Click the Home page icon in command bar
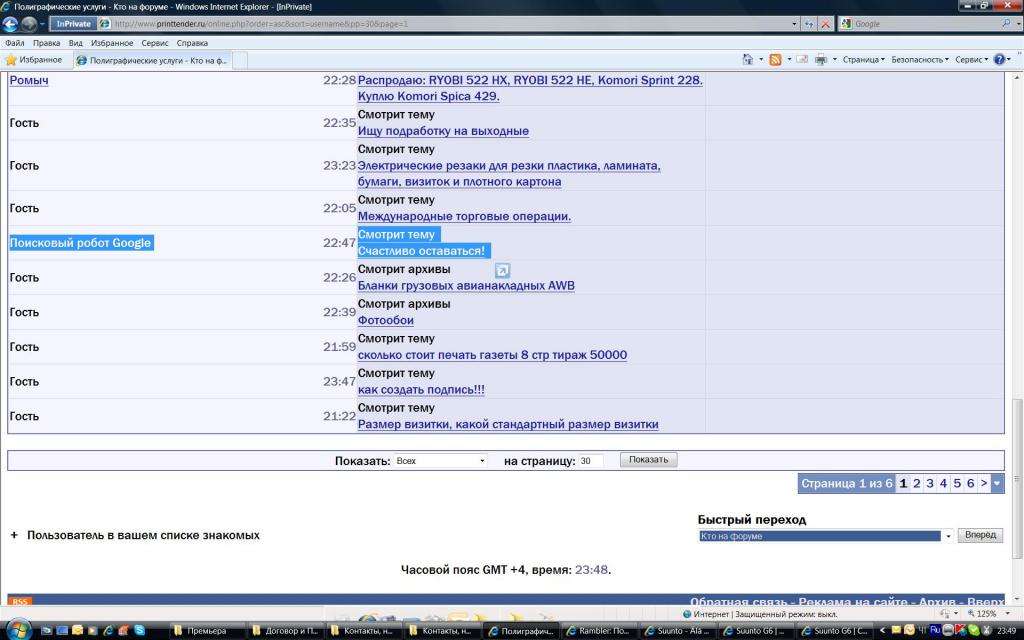This screenshot has width=1024, height=640. click(747, 60)
